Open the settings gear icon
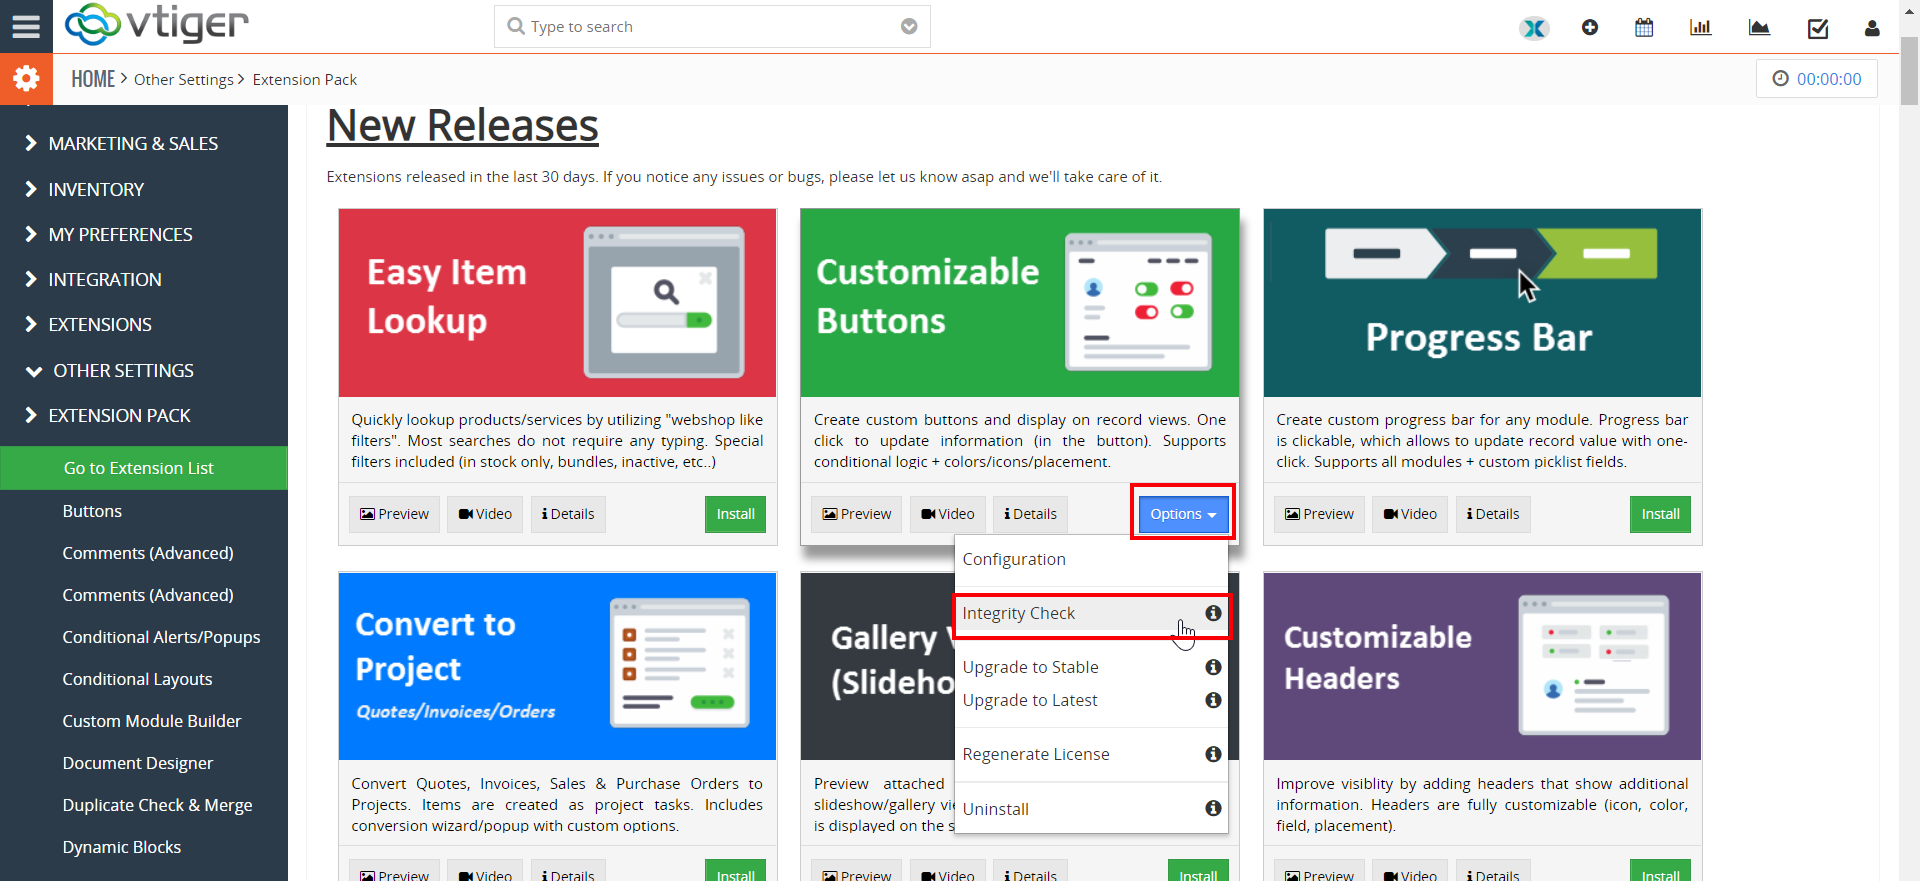 point(26,79)
